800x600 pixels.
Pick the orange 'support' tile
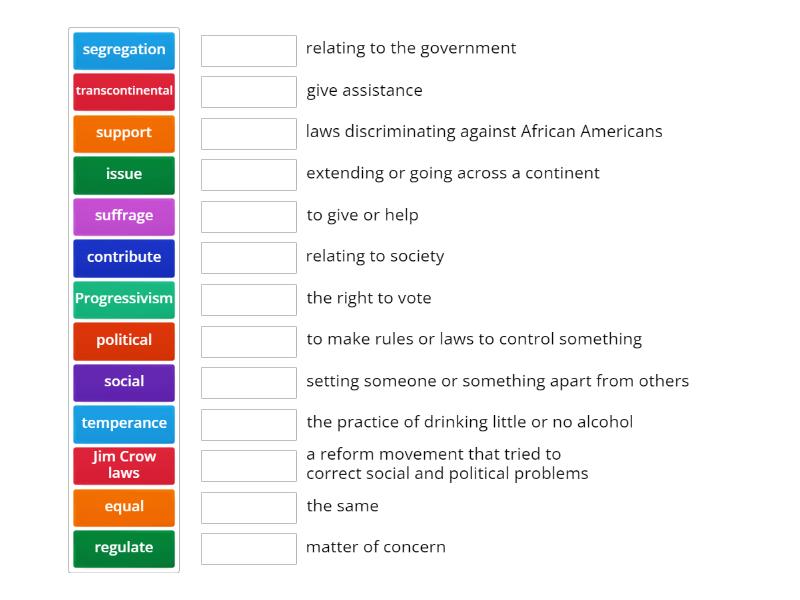124,133
